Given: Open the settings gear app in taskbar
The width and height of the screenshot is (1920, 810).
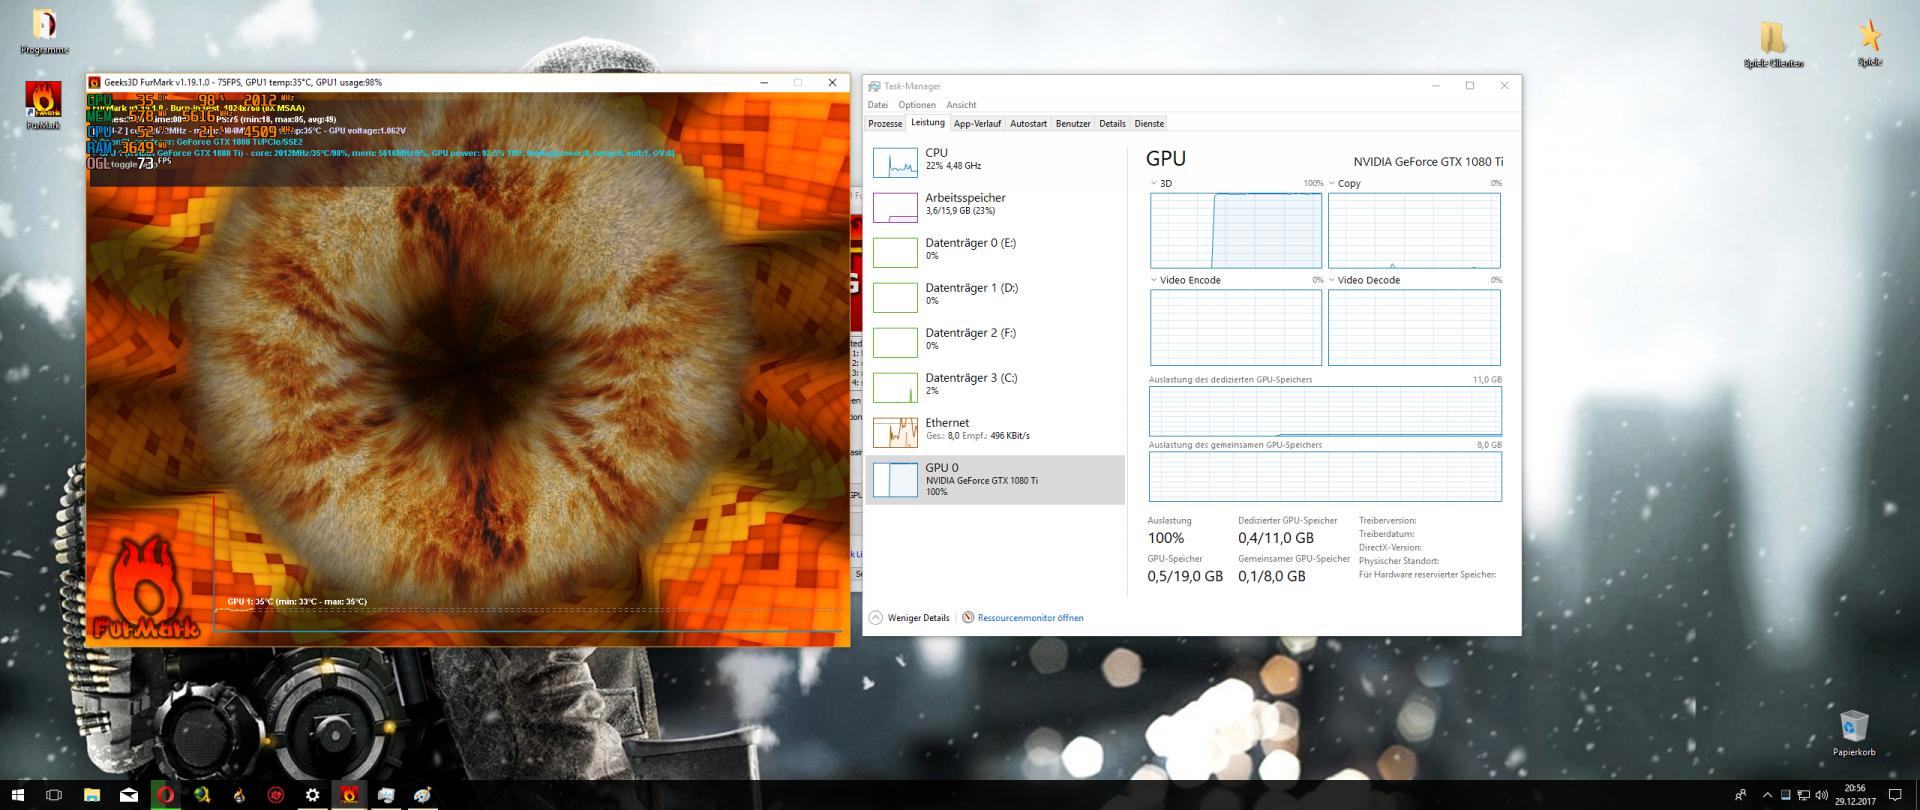Looking at the screenshot, I should pyautogui.click(x=312, y=795).
